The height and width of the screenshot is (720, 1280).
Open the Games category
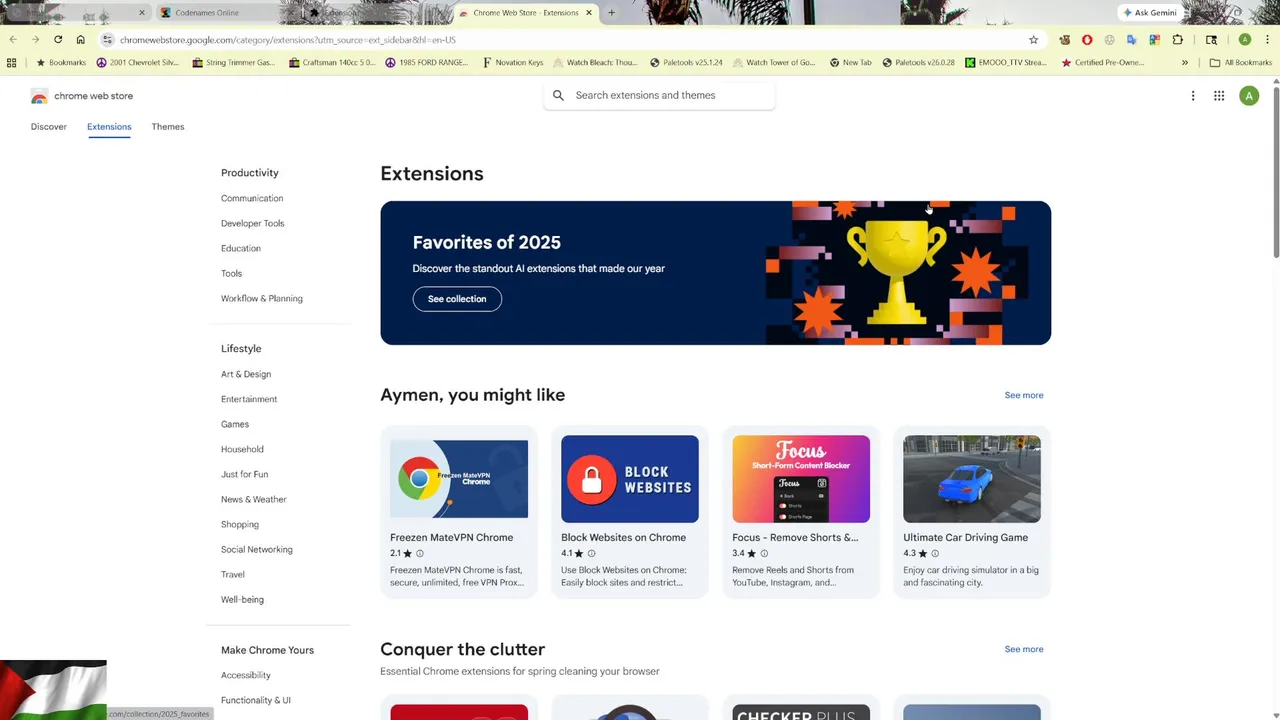point(235,424)
